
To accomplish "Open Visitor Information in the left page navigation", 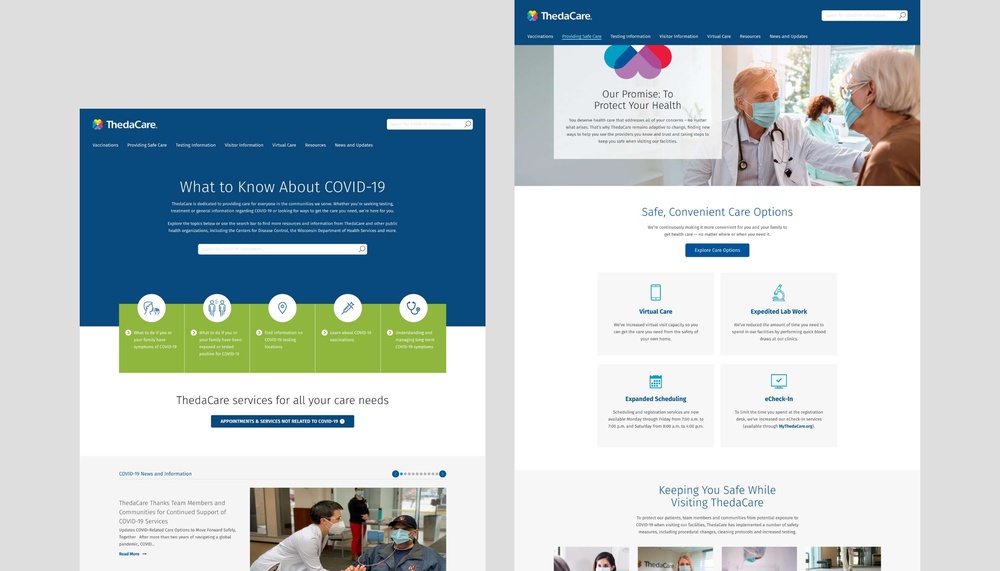I will (x=244, y=145).
